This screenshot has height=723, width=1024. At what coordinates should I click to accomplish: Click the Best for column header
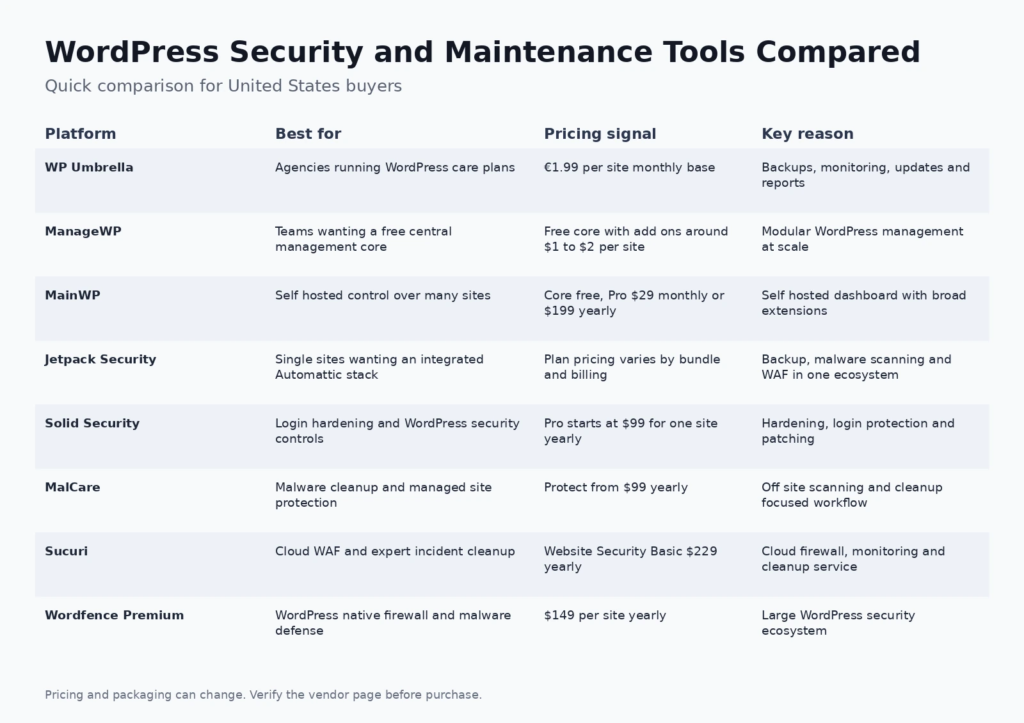pos(308,134)
